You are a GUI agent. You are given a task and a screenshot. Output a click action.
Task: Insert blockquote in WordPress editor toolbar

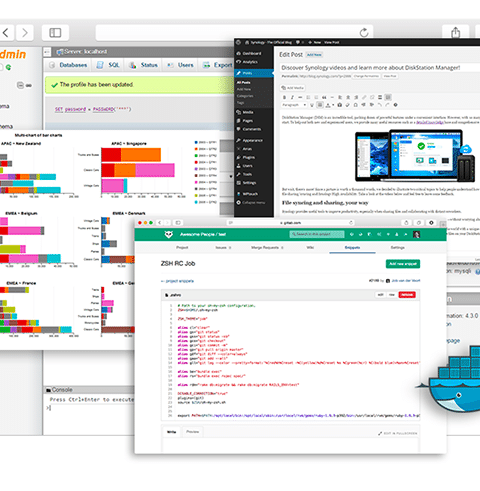point(324,97)
